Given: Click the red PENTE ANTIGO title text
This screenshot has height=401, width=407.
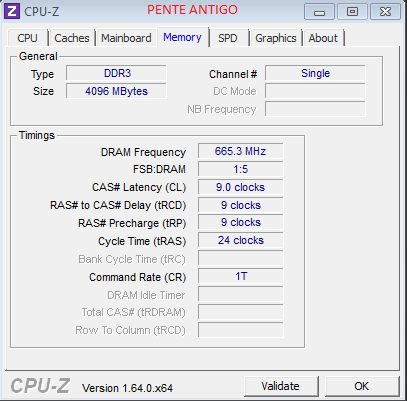Looking at the screenshot, I should point(192,10).
